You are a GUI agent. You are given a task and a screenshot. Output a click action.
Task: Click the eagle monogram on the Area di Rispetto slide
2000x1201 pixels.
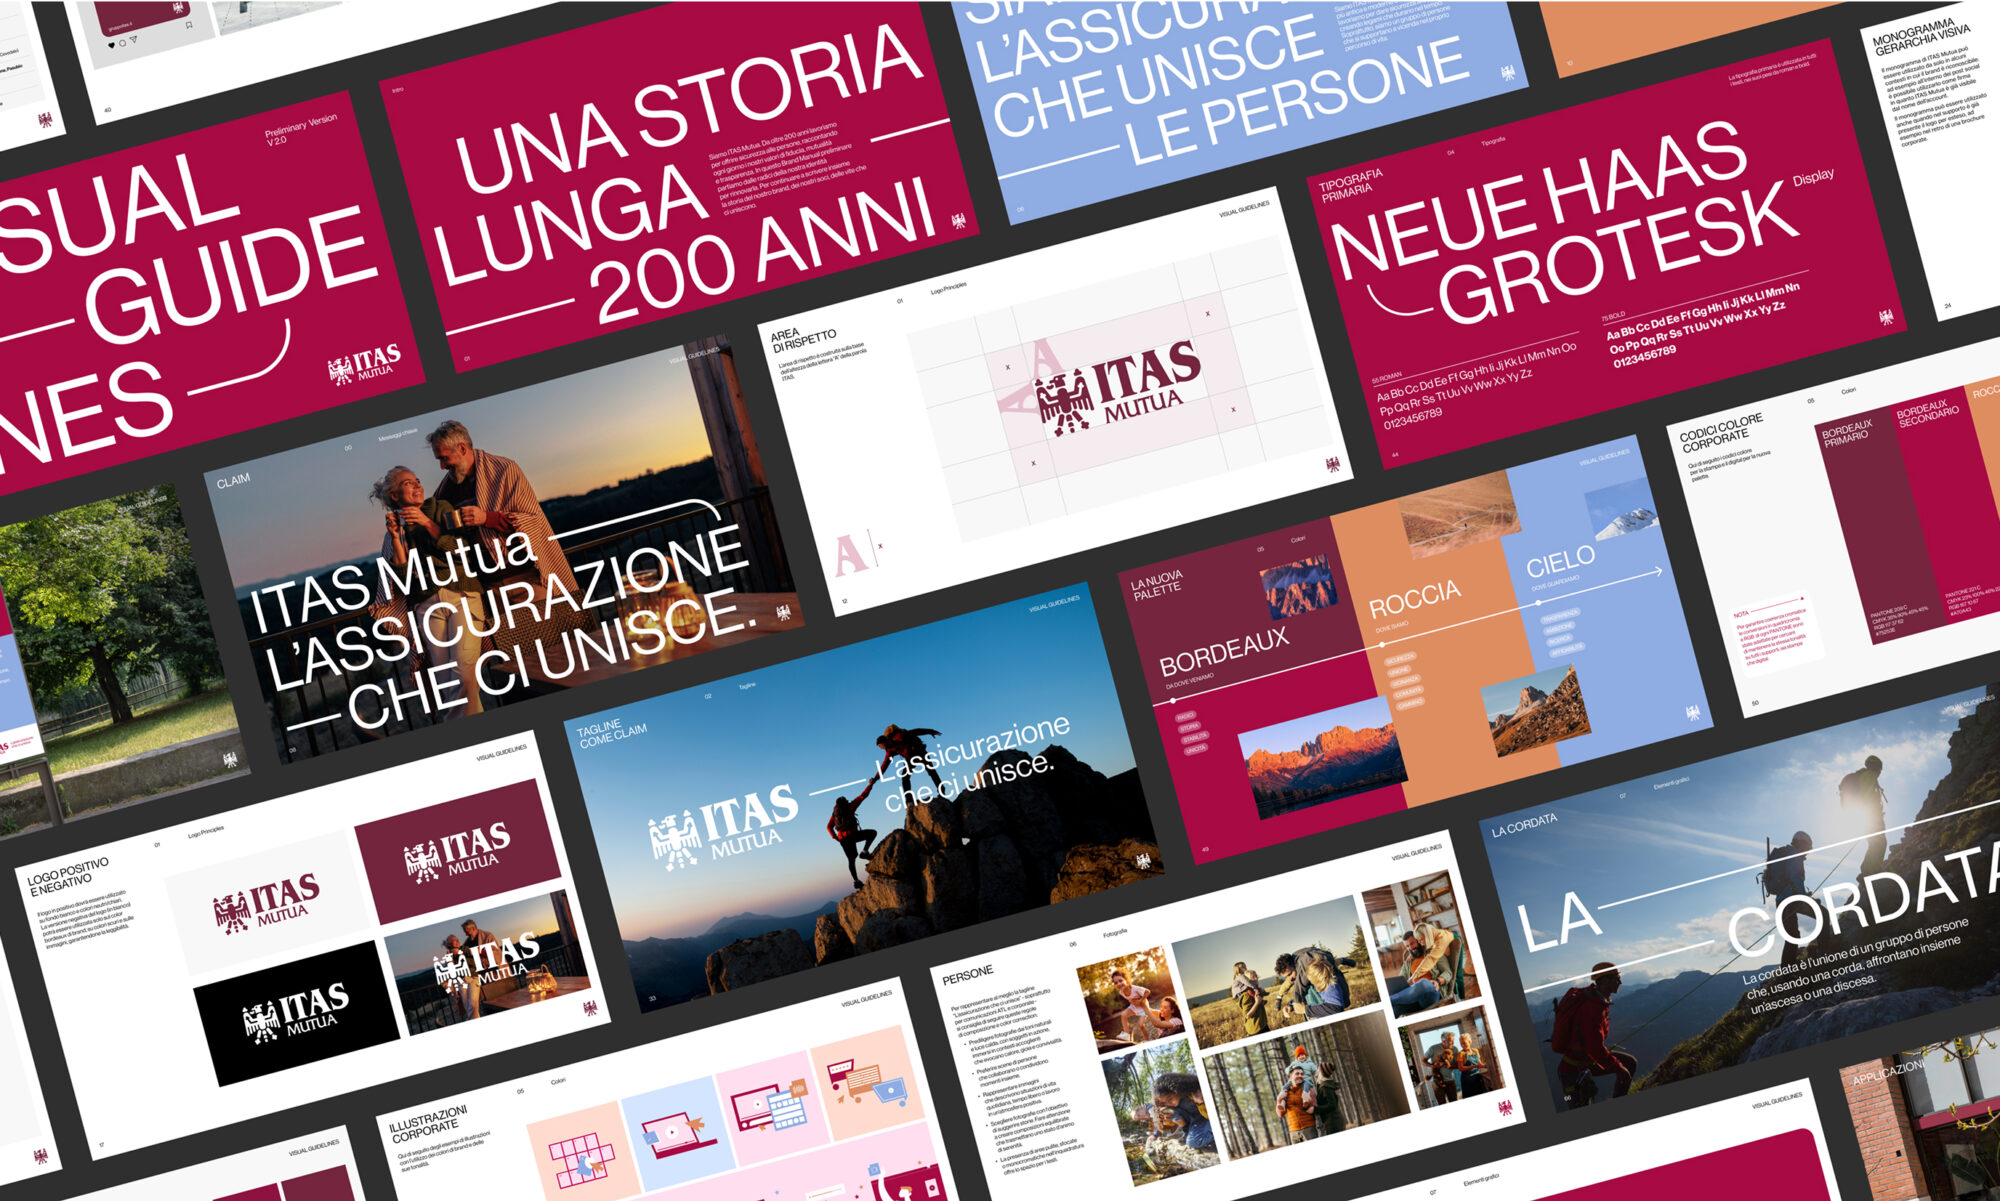(x=1332, y=464)
